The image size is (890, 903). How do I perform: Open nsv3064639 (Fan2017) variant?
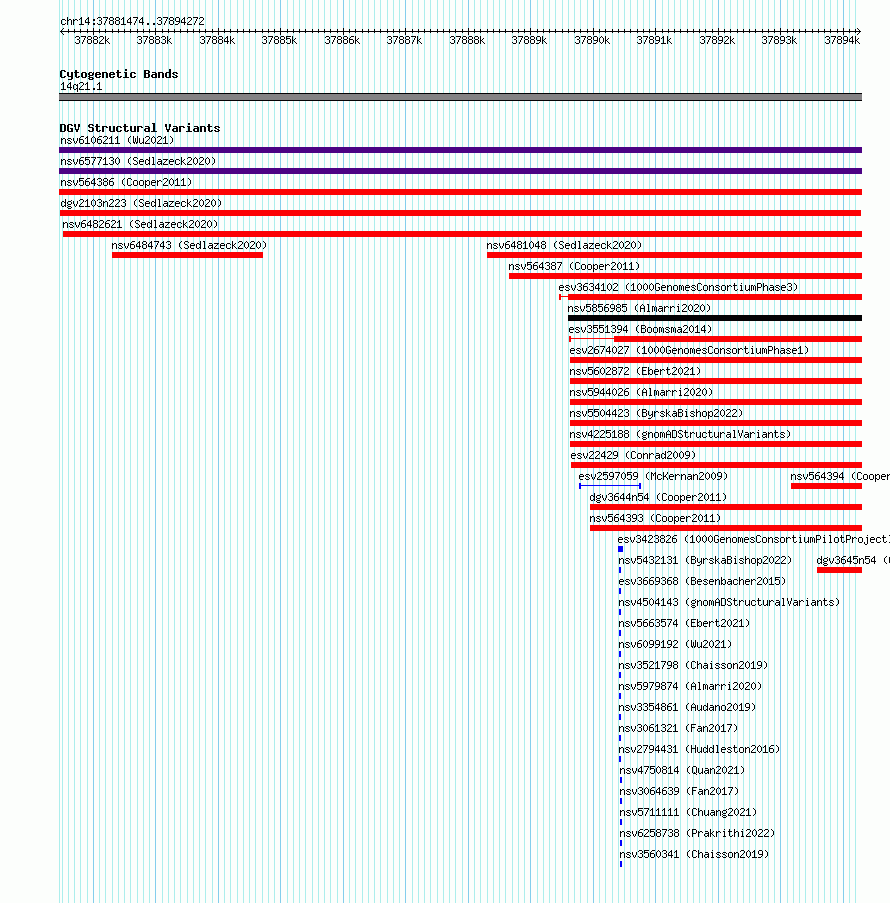(679, 792)
